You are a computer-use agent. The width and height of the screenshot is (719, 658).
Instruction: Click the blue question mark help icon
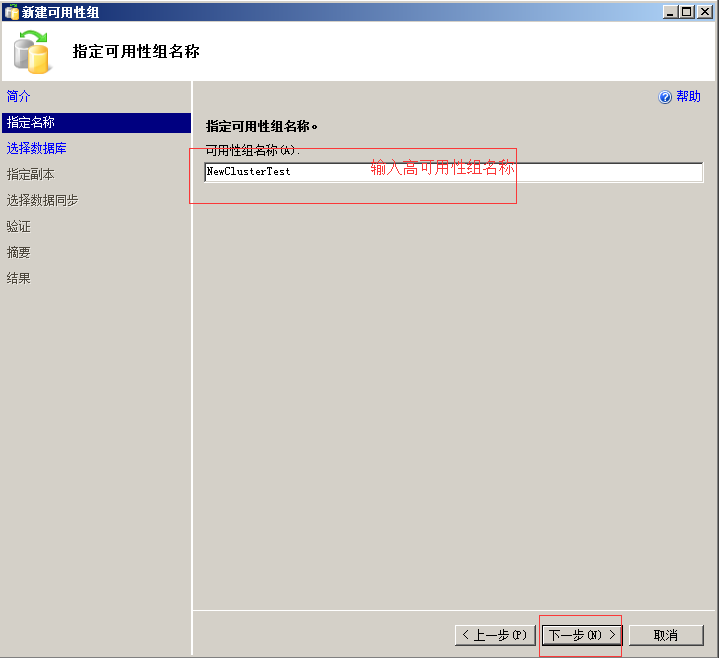point(665,97)
